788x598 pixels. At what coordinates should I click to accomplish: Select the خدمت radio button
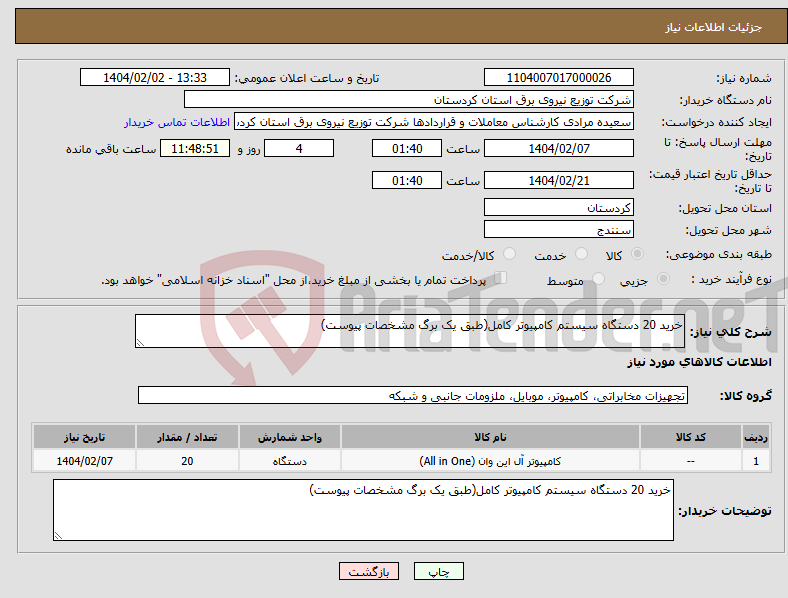581,254
